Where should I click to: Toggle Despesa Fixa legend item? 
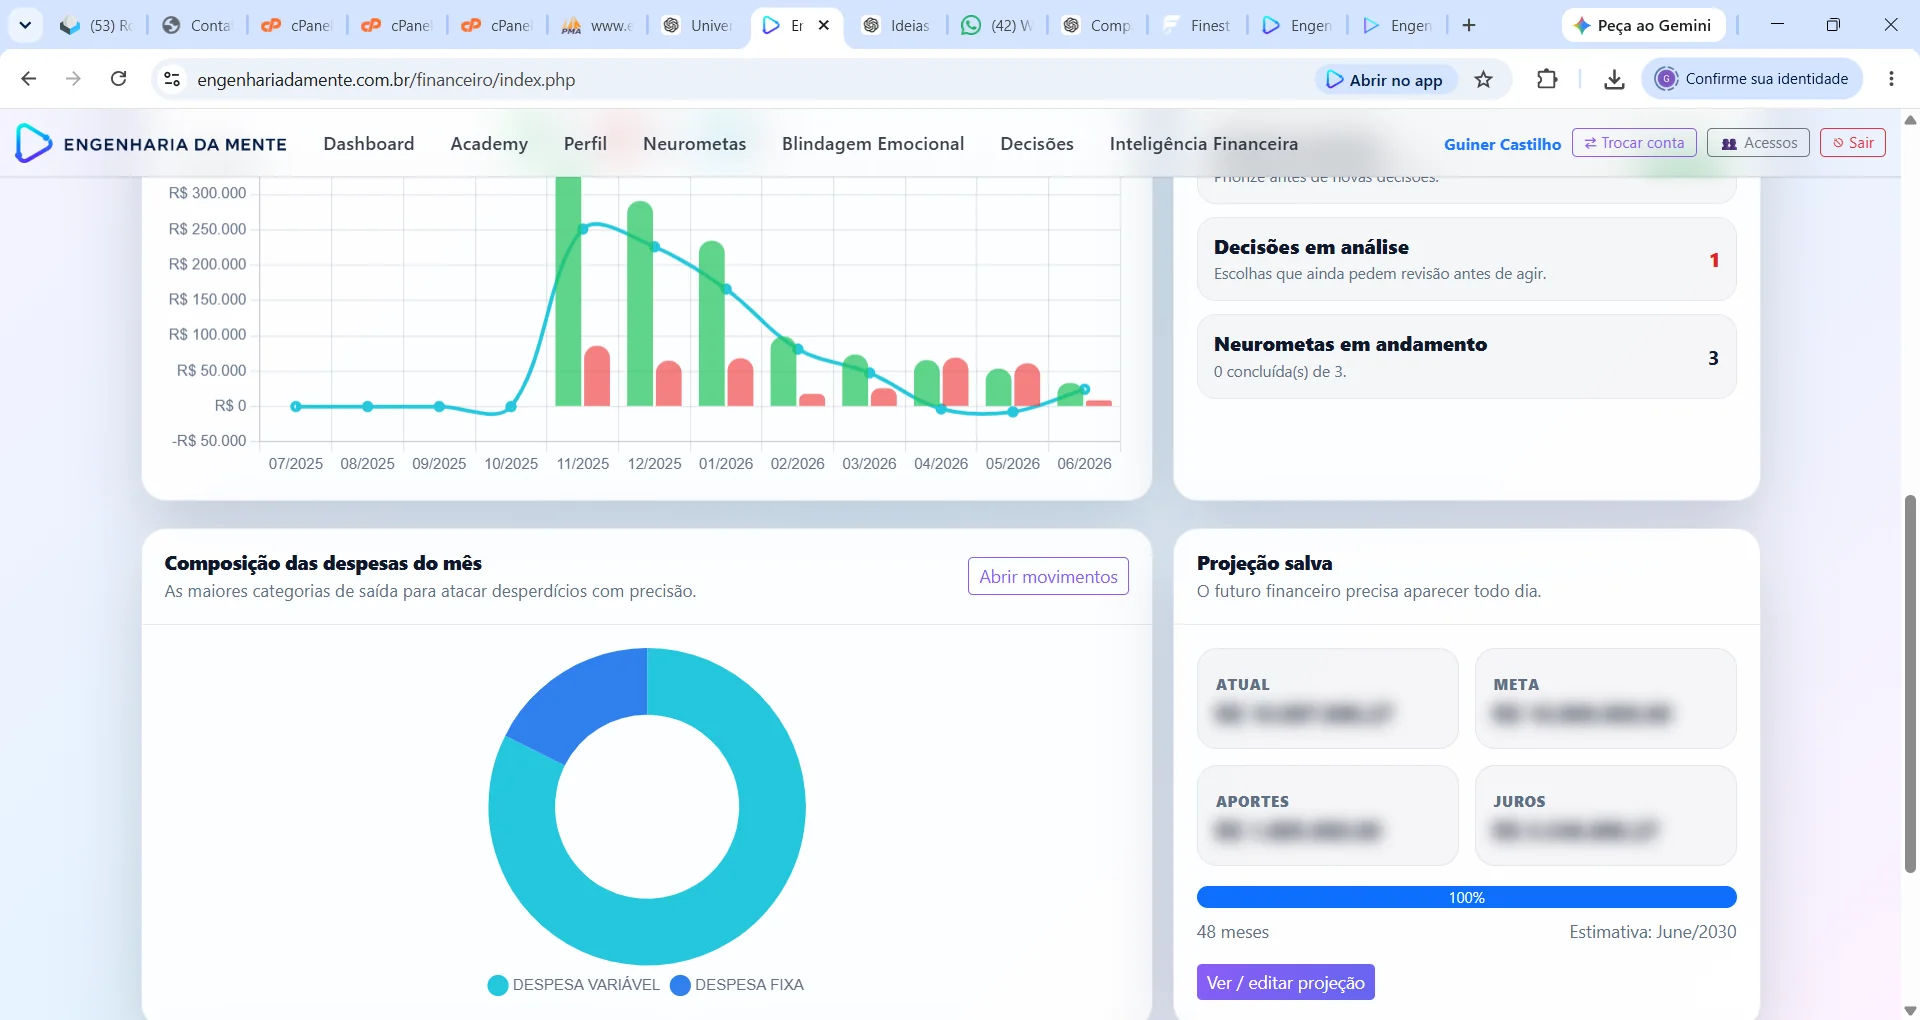click(737, 985)
